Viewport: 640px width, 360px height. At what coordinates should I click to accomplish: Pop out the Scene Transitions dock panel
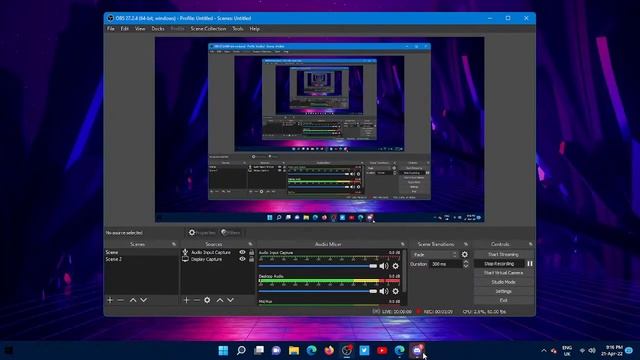tap(466, 244)
